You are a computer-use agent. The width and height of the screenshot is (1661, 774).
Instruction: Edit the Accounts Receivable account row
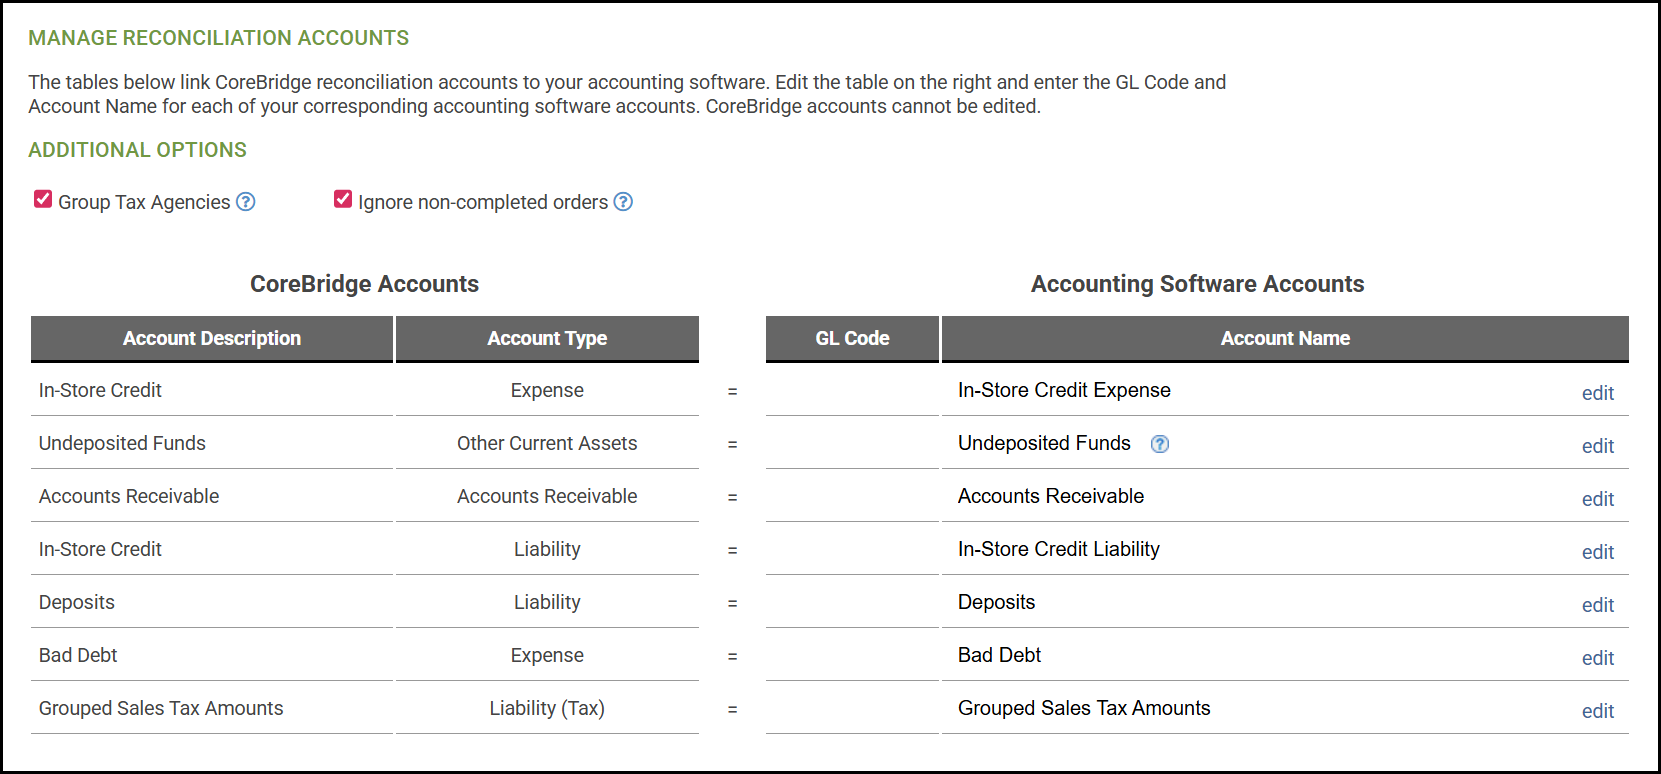tap(1597, 499)
